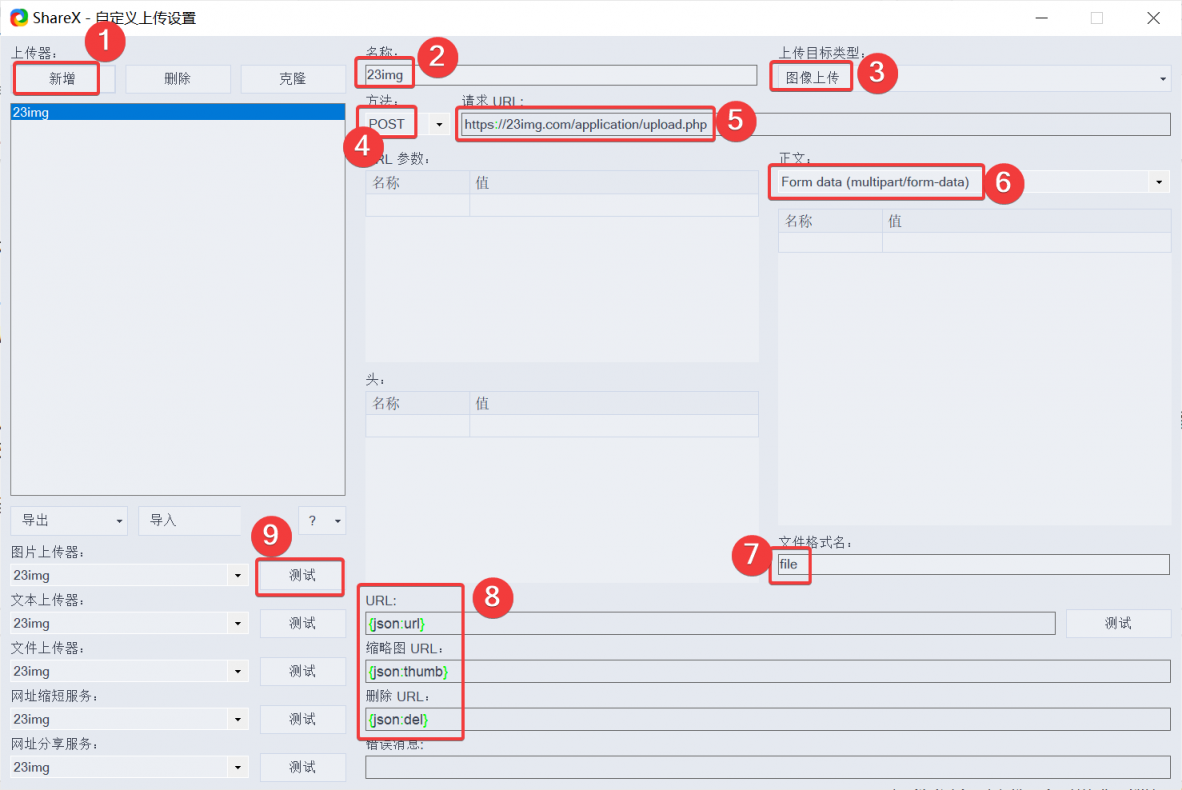Click 测试 button beside the URL field
1182x790 pixels.
point(1117,624)
